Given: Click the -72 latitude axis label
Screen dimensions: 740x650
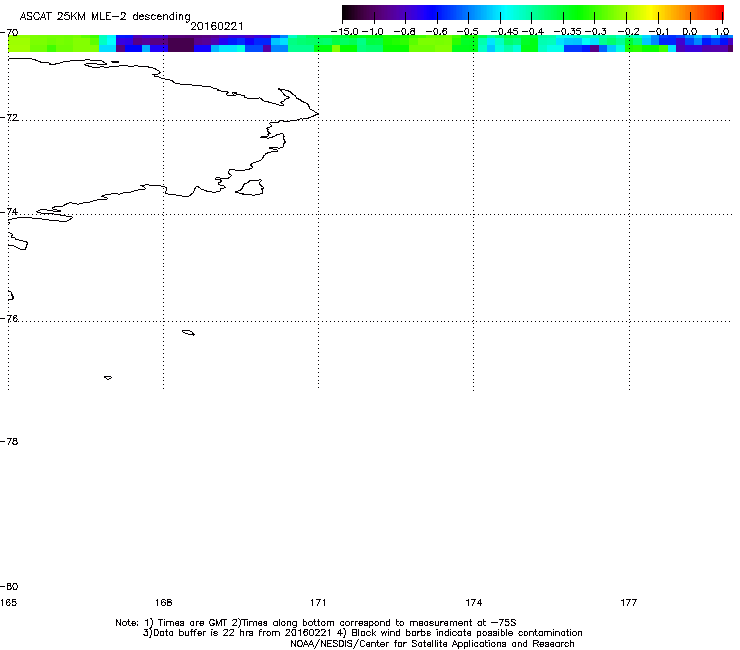Looking at the screenshot, I should tap(9, 118).
